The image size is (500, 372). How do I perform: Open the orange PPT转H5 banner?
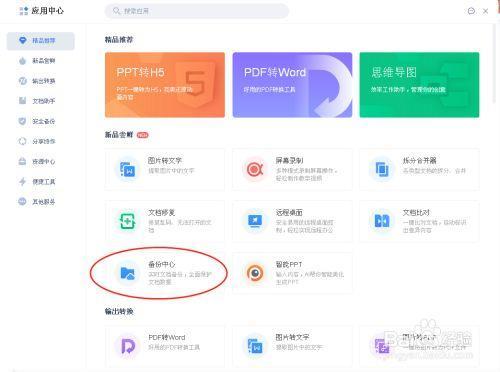[x=165, y=85]
